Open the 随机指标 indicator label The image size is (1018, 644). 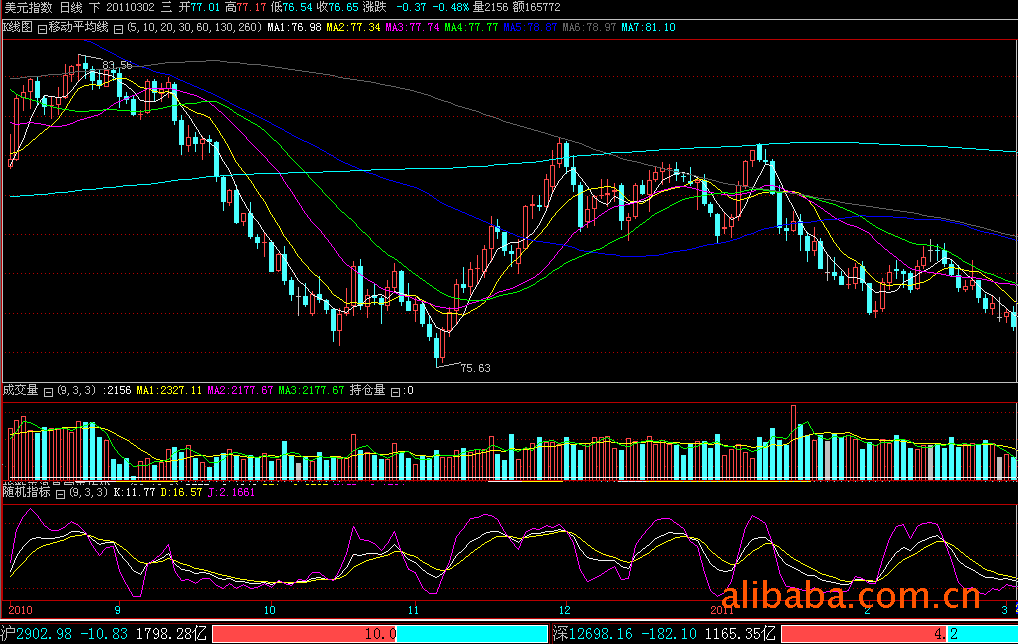point(26,493)
